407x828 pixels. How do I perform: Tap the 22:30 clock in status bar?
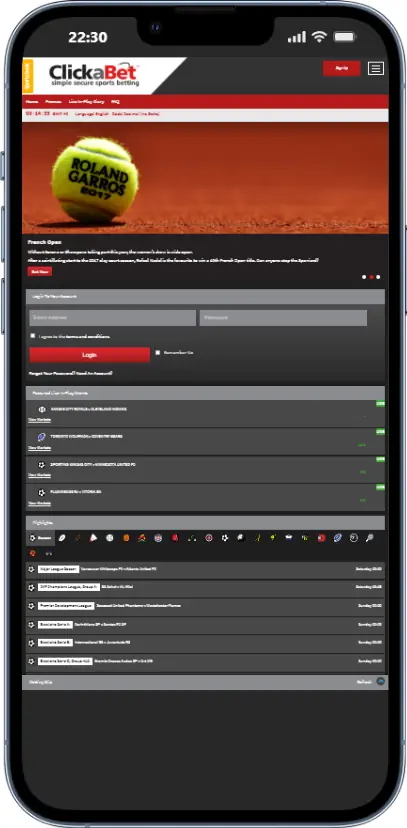[88, 37]
